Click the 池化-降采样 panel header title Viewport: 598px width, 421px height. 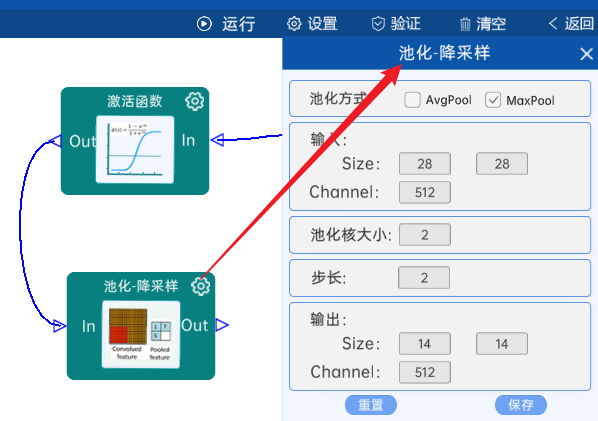click(x=444, y=53)
